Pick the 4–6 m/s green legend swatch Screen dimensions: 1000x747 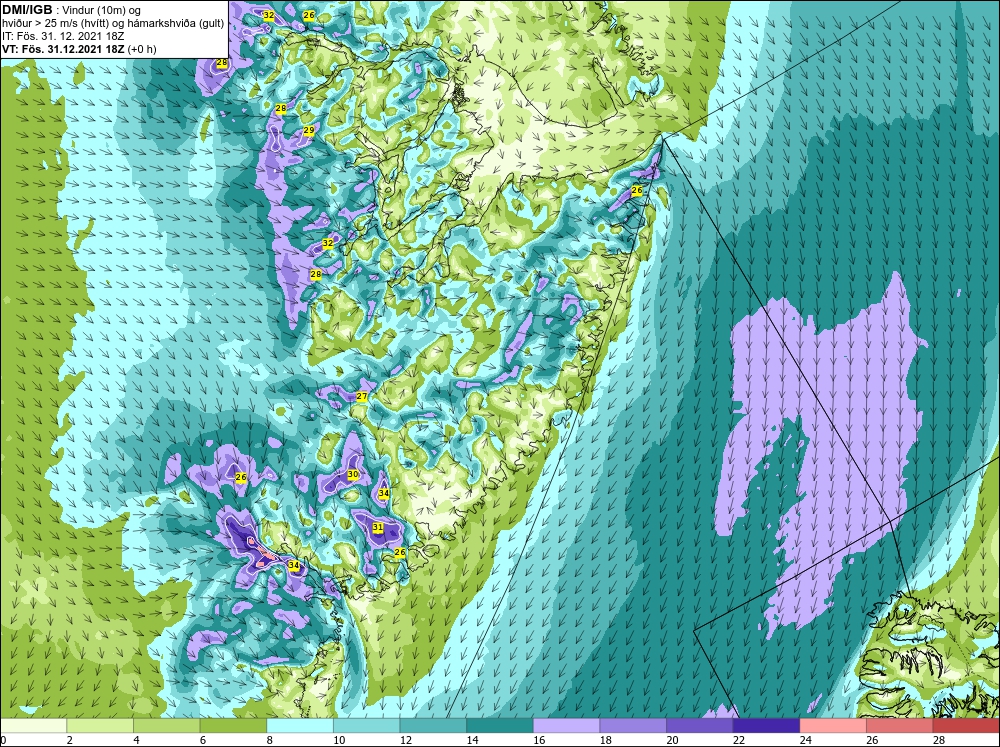[166, 725]
